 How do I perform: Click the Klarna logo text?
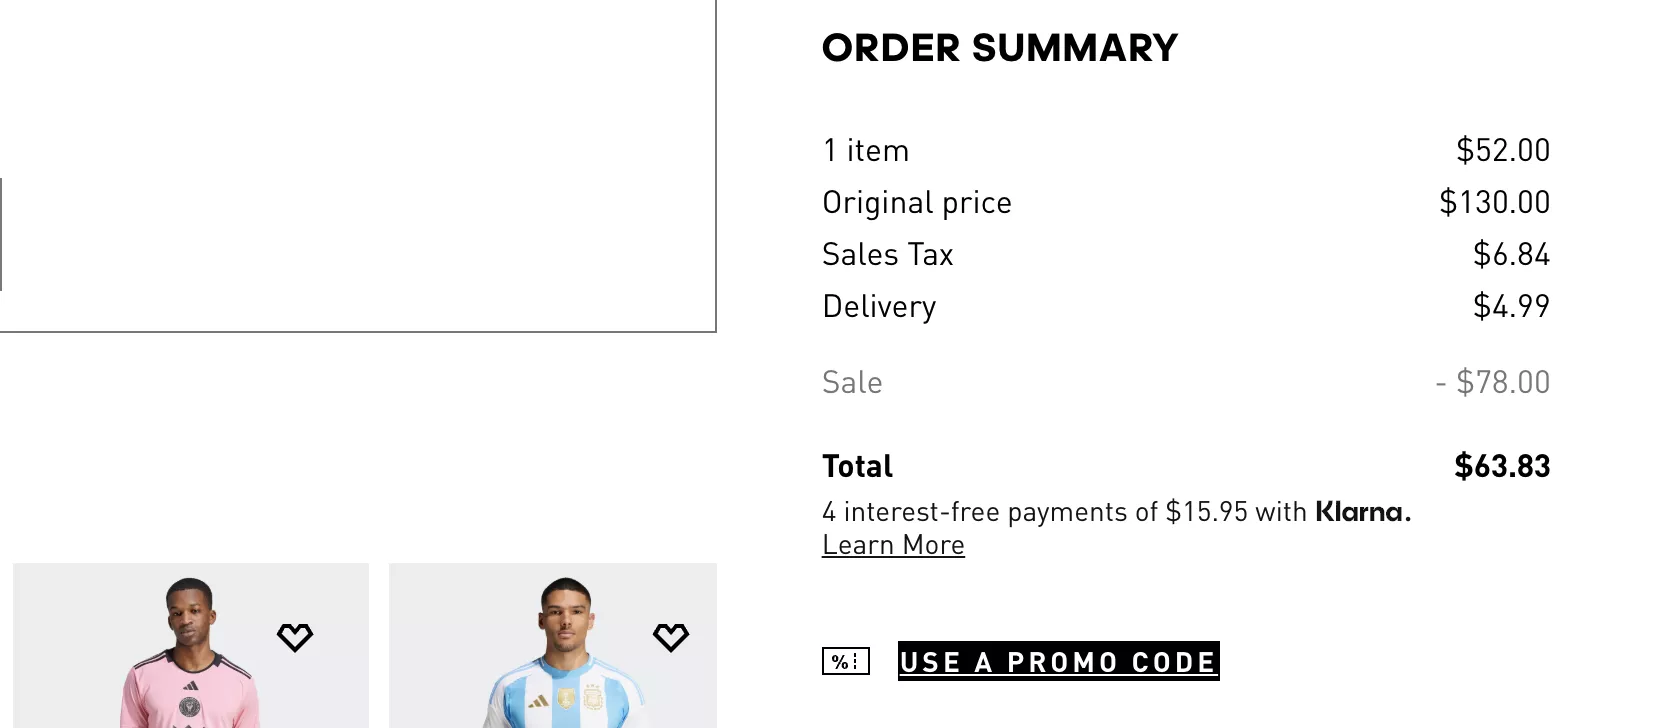tap(1363, 512)
